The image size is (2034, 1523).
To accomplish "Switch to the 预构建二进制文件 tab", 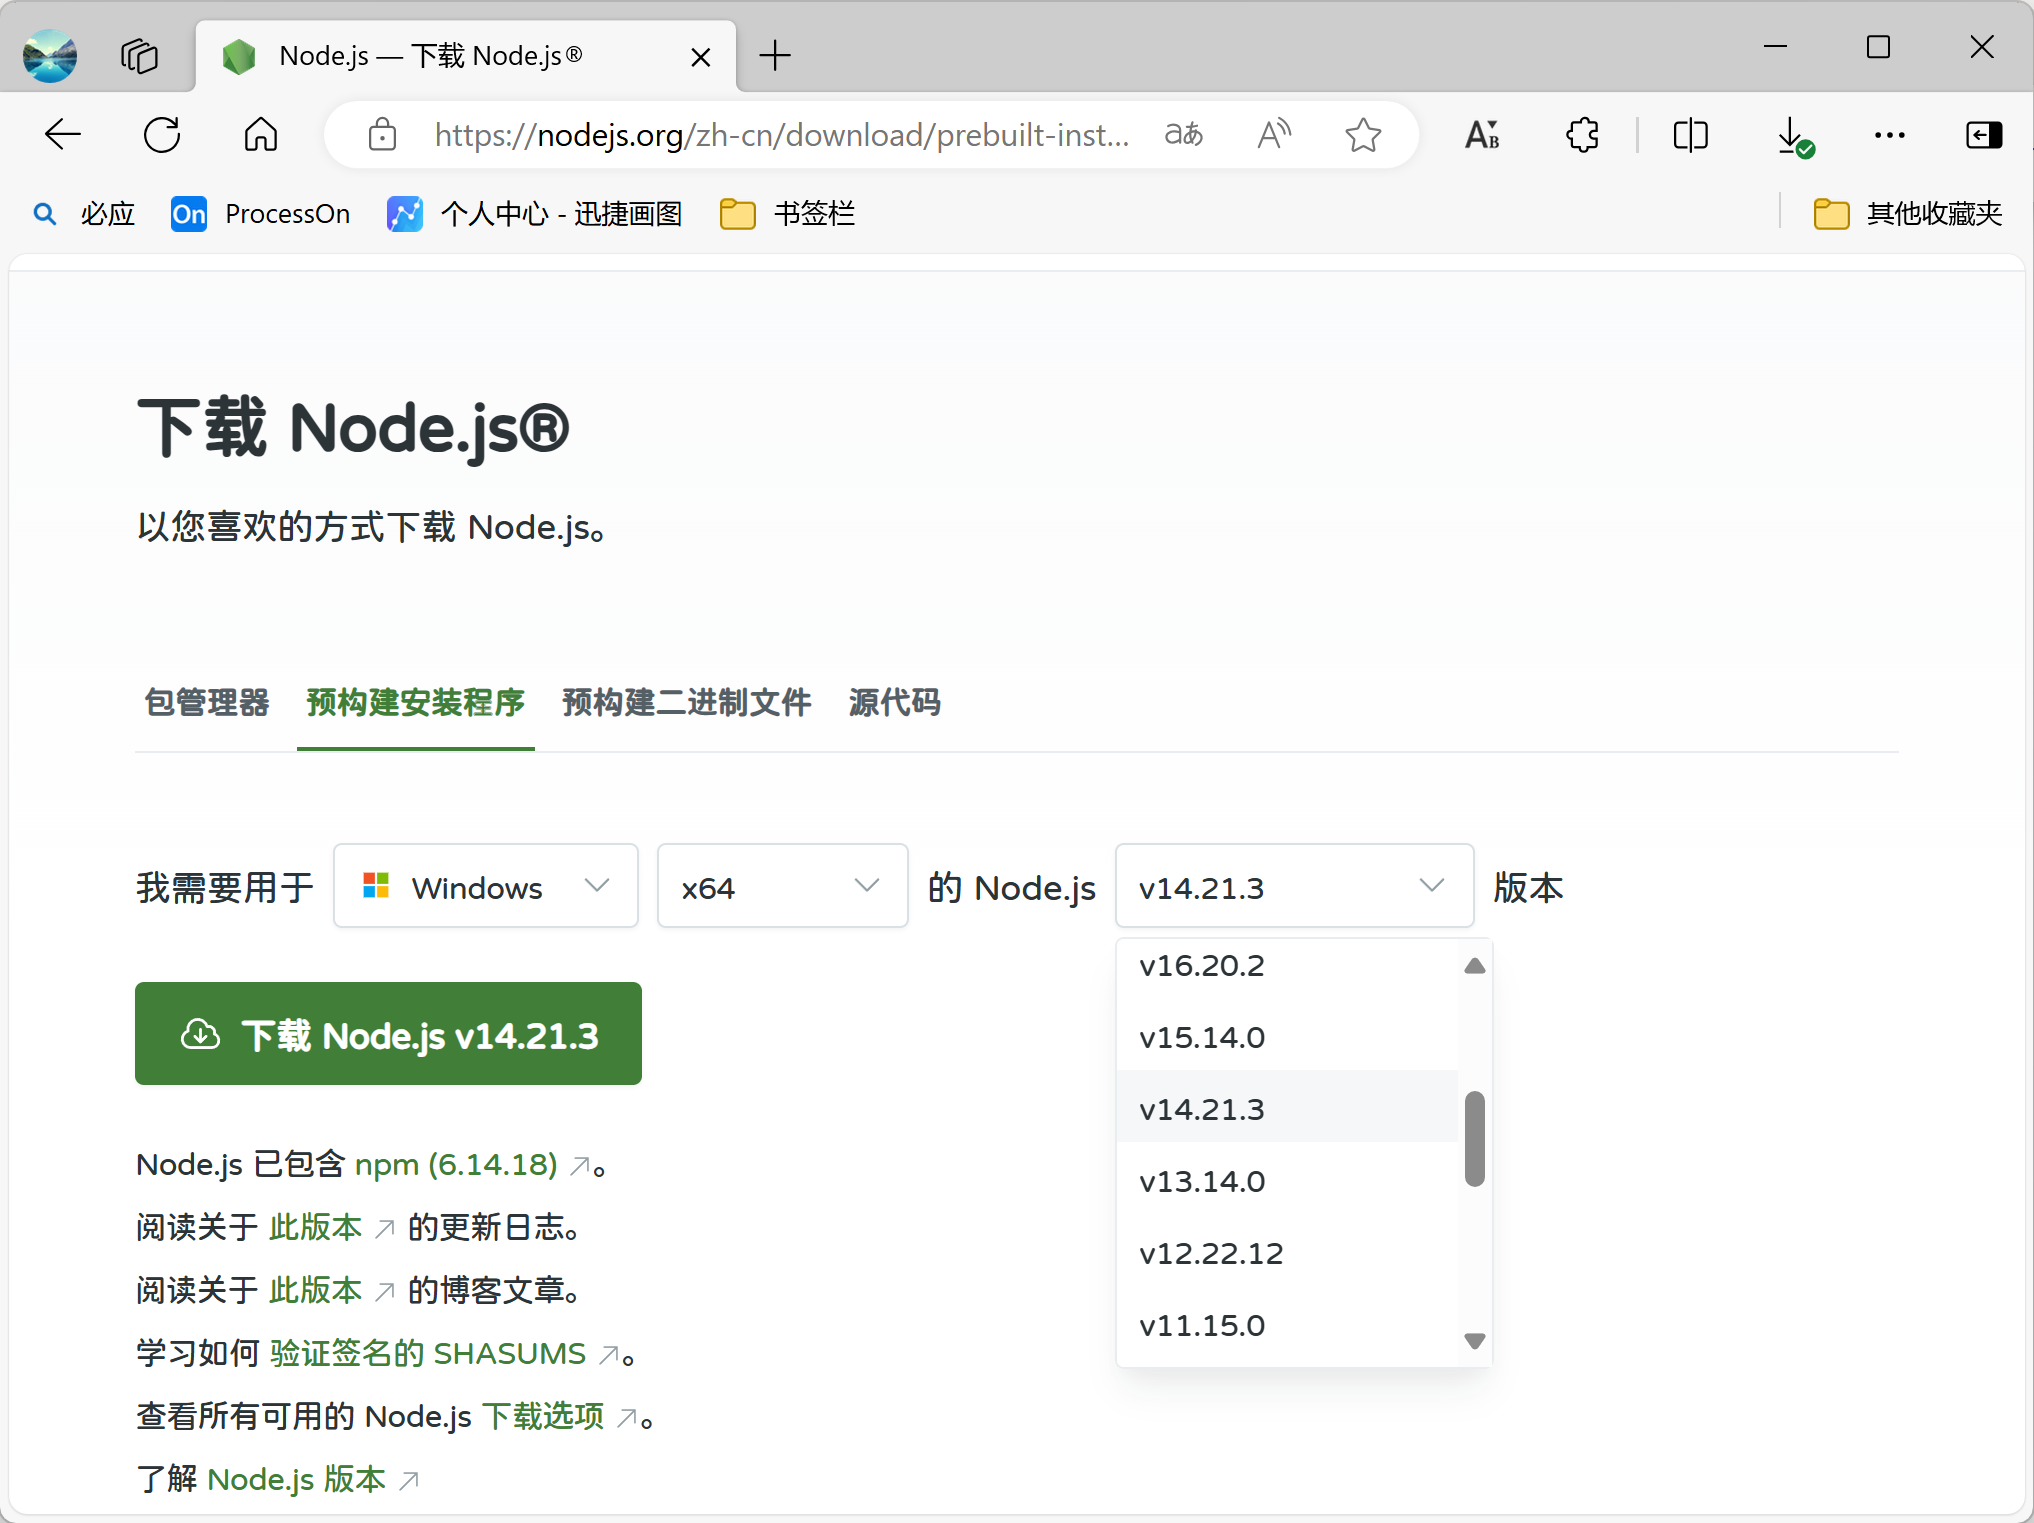I will tap(686, 703).
